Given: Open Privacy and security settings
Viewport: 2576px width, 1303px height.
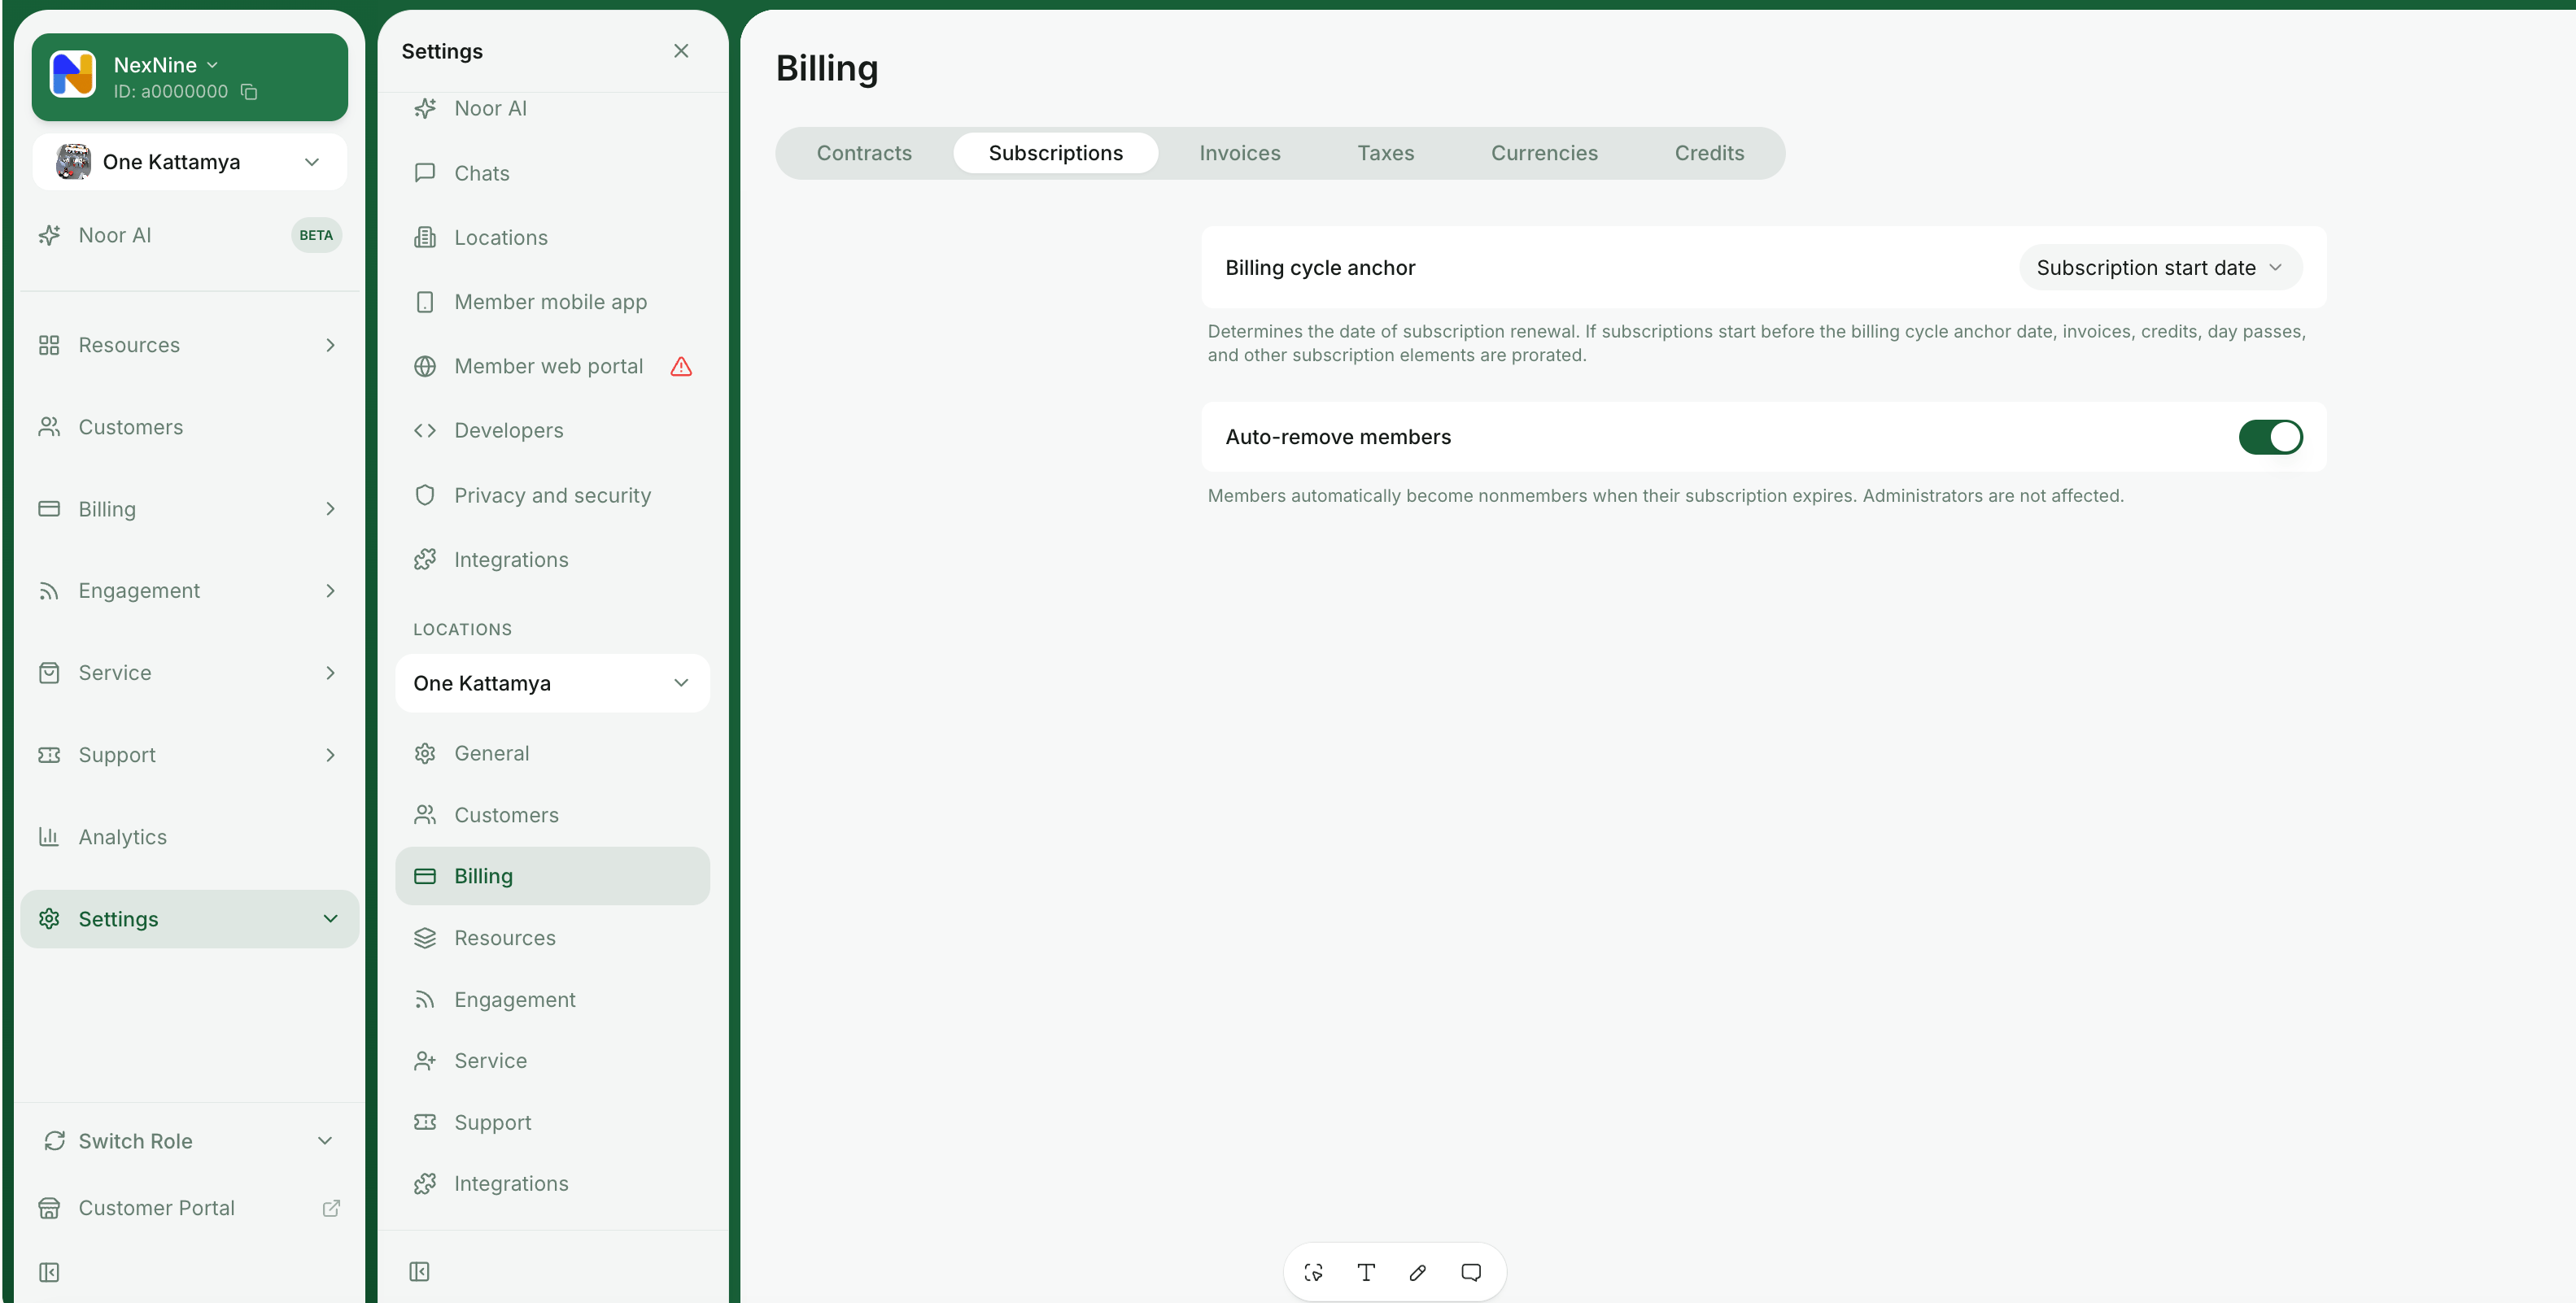Looking at the screenshot, I should pyautogui.click(x=552, y=495).
